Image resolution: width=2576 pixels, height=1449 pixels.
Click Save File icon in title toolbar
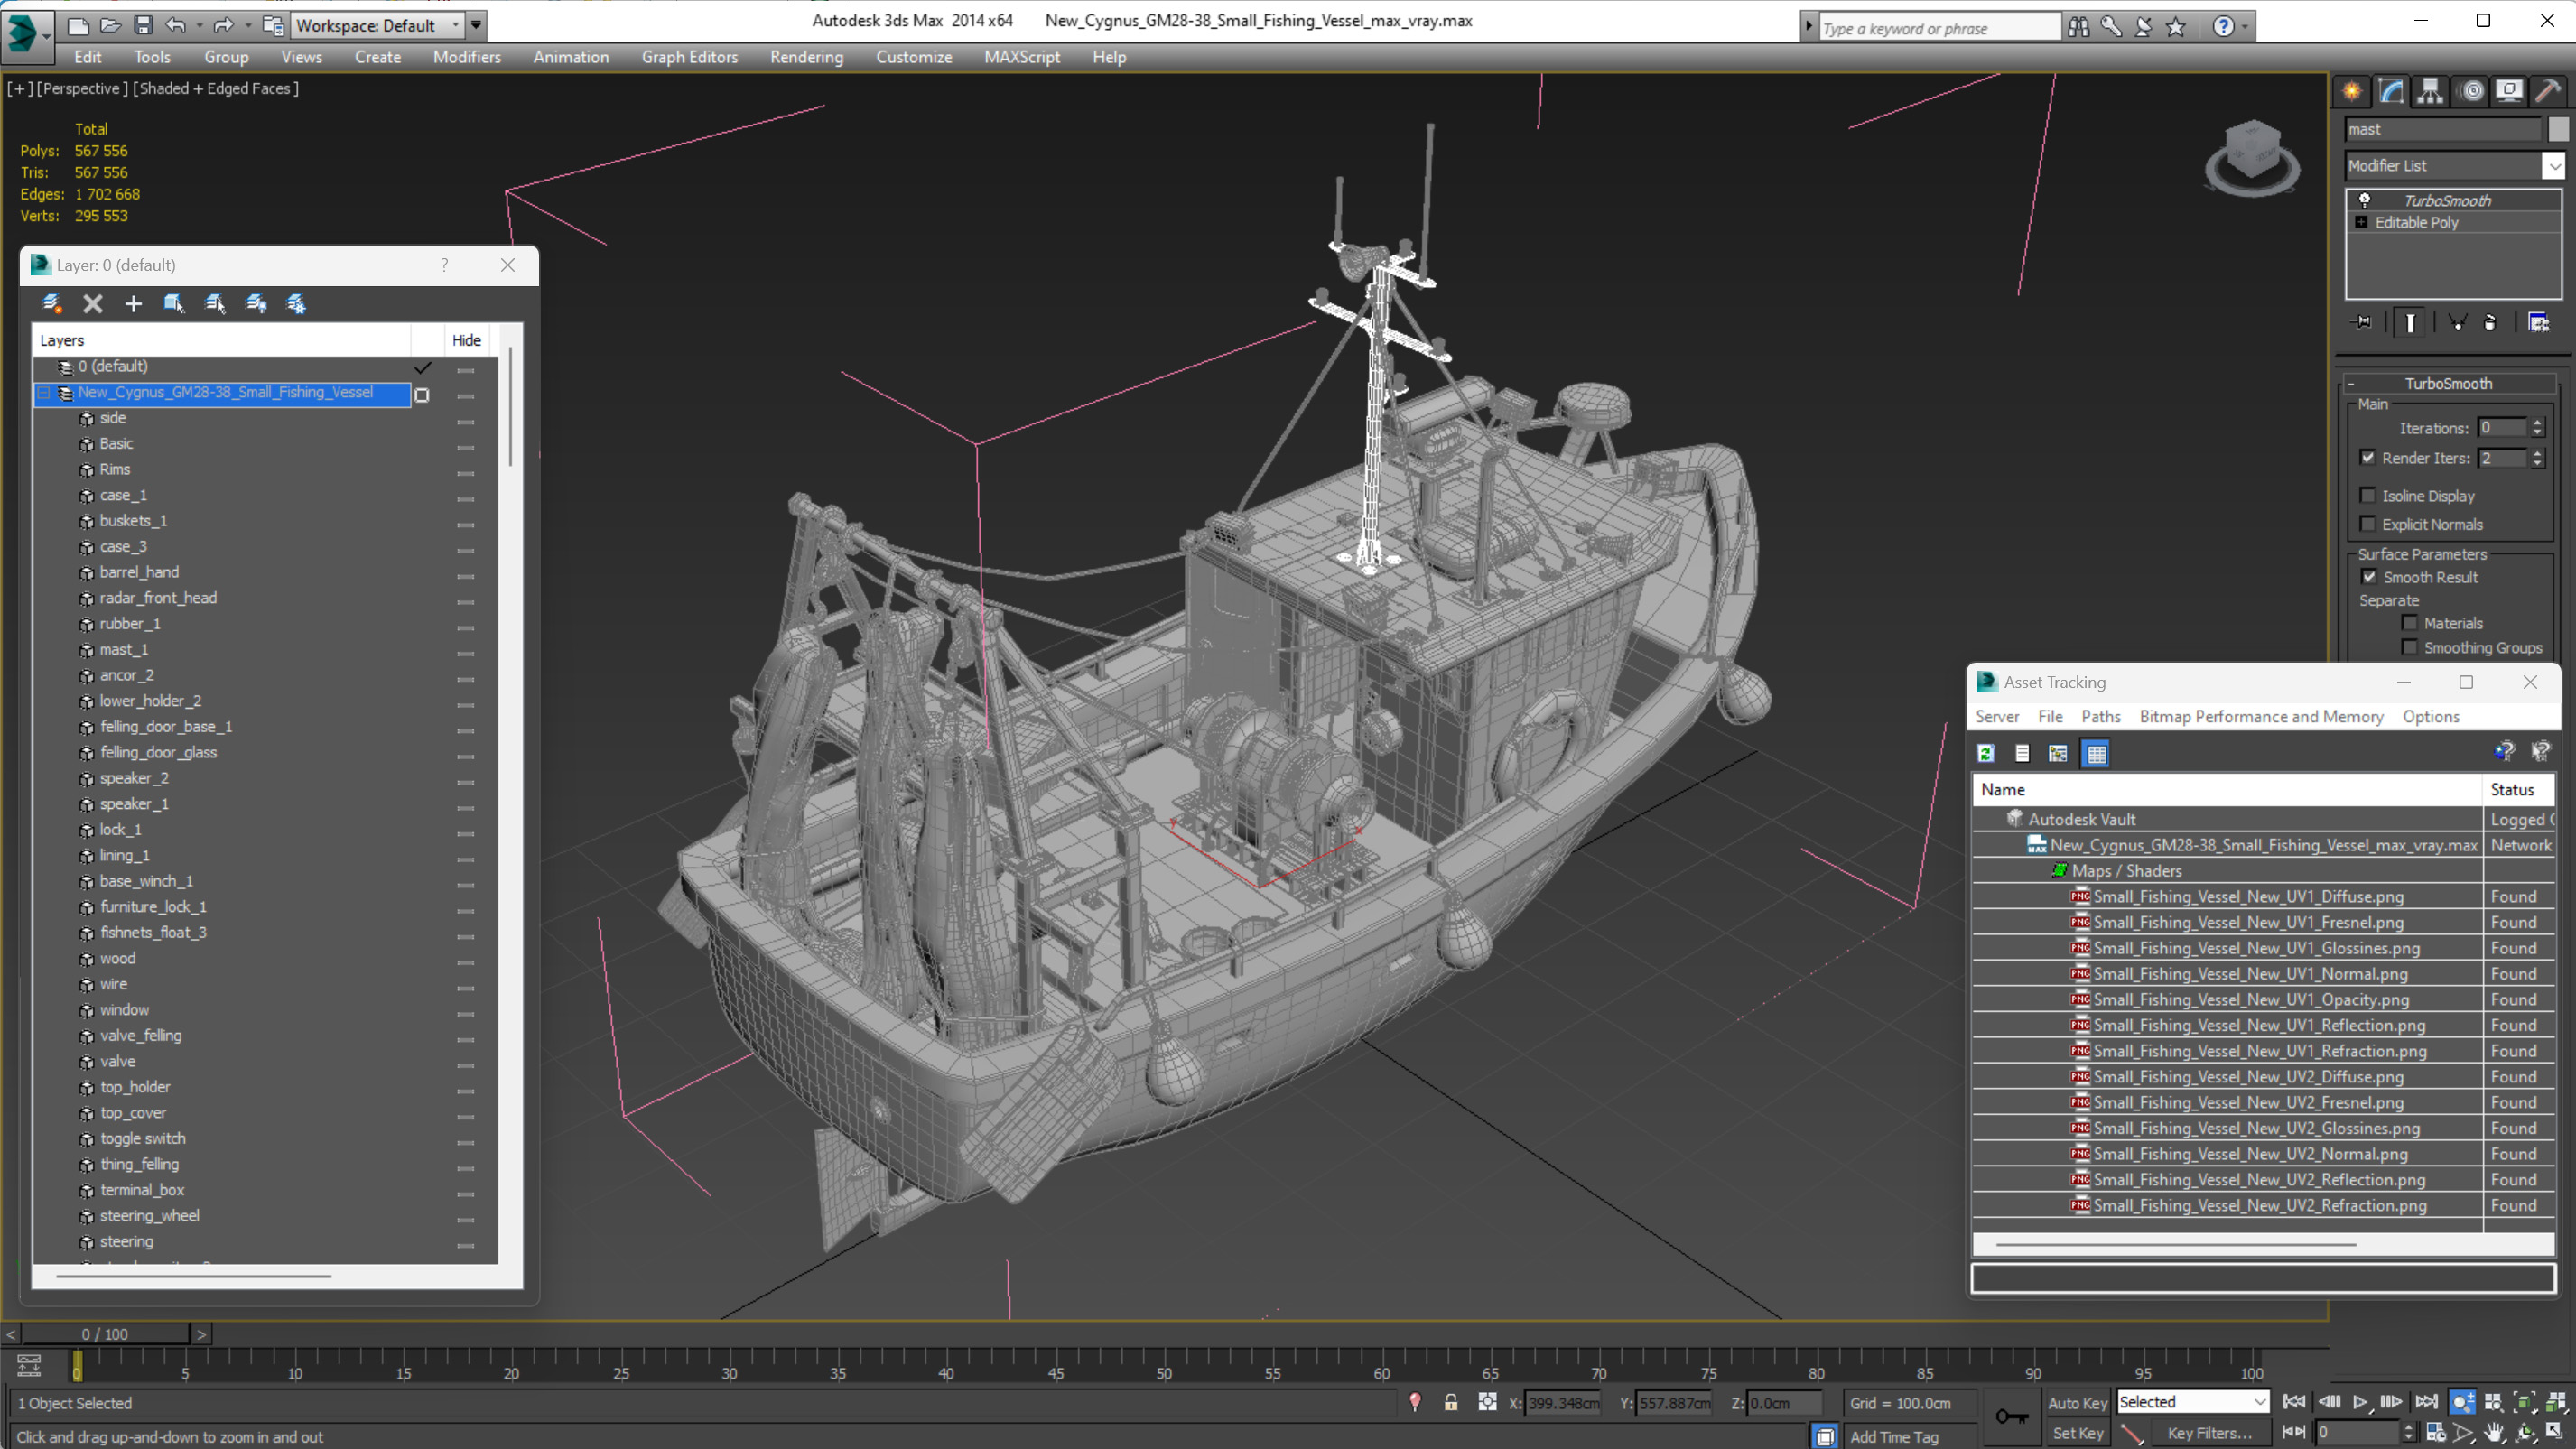pyautogui.click(x=144, y=25)
